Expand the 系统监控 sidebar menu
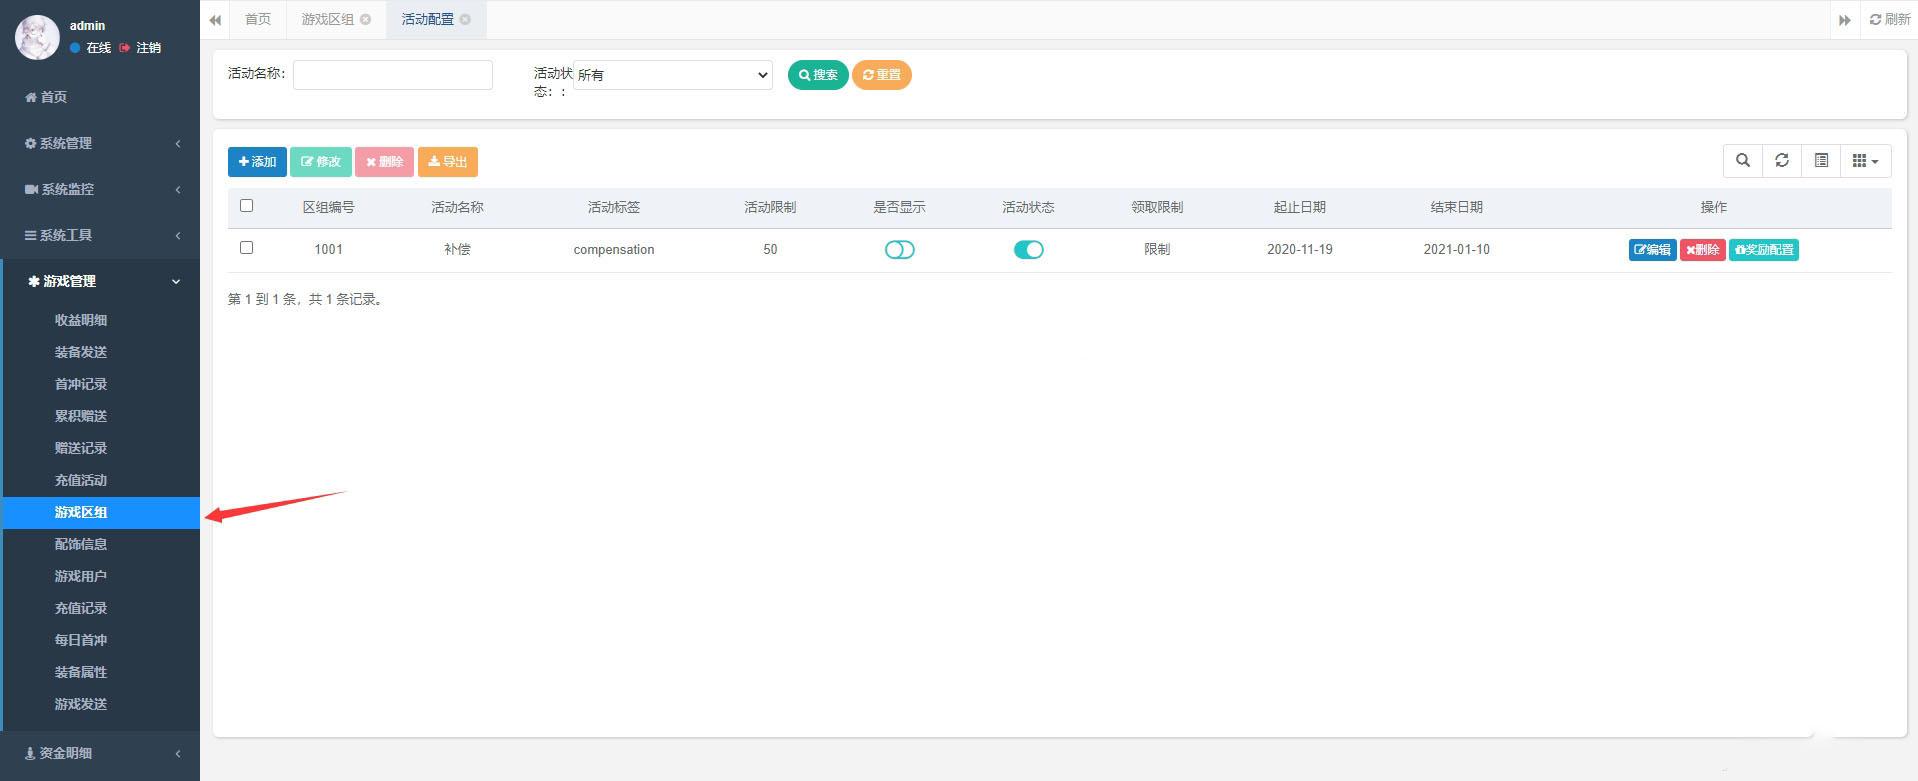1918x781 pixels. coord(100,189)
